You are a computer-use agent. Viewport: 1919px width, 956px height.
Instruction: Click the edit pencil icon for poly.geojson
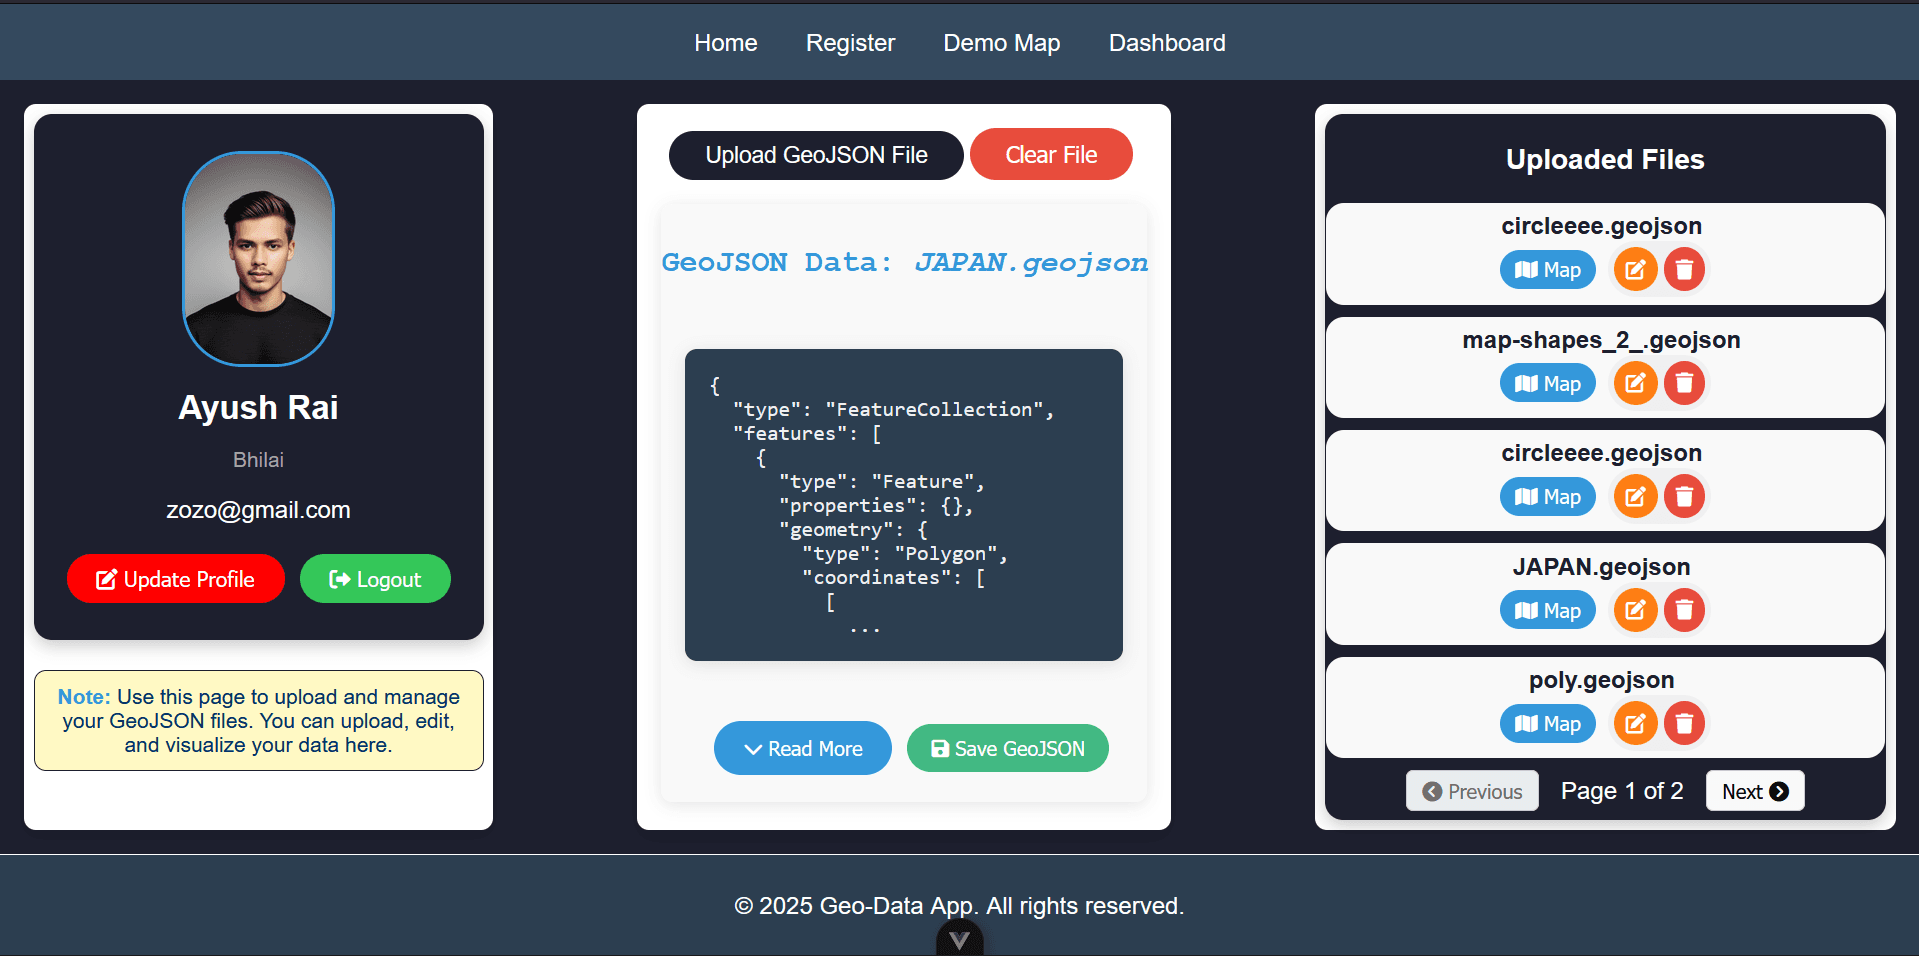1635,723
